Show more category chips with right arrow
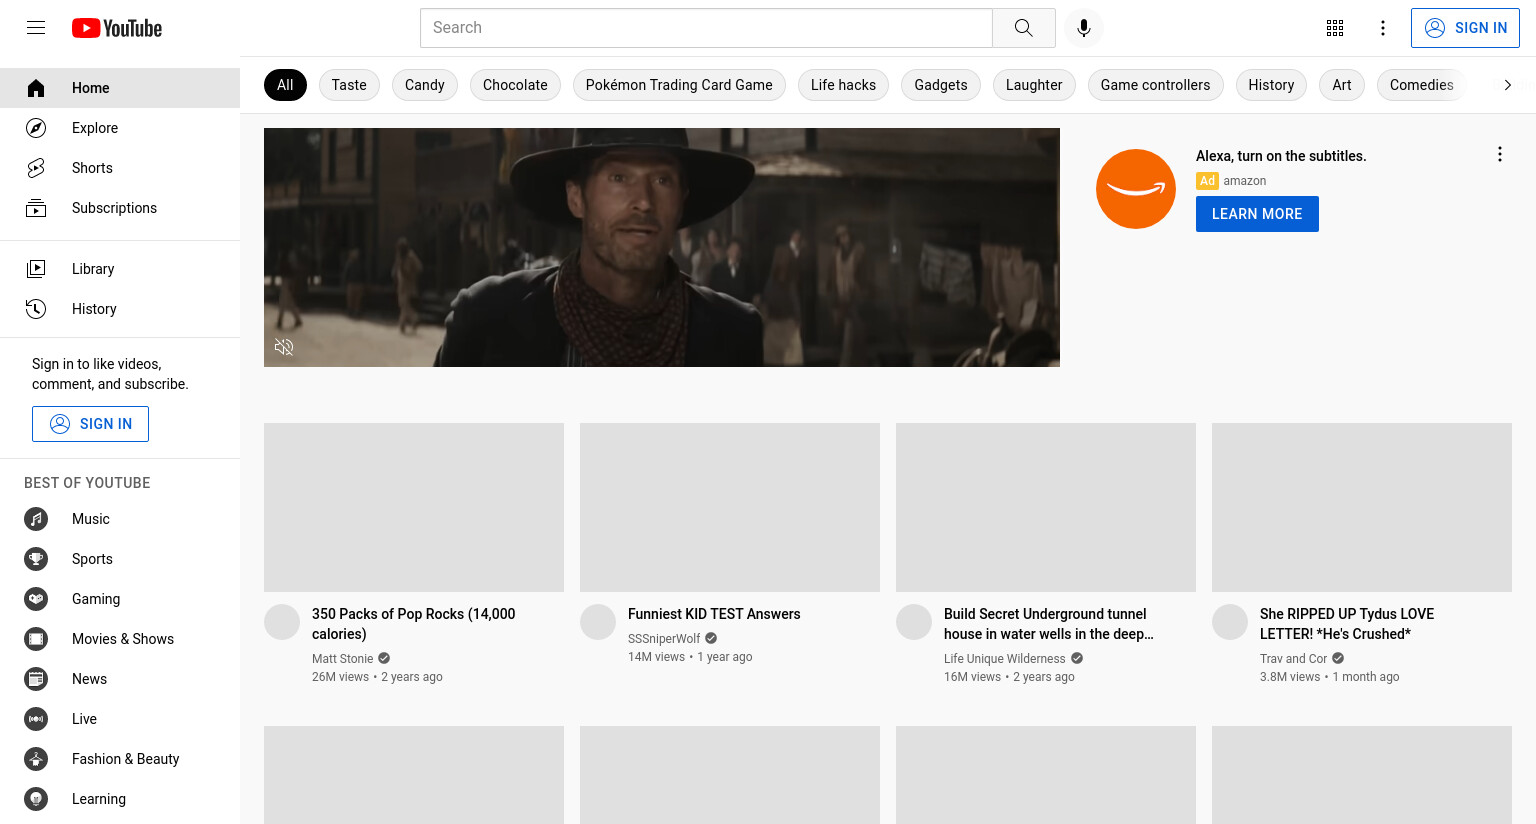The image size is (1536, 824). (x=1507, y=85)
